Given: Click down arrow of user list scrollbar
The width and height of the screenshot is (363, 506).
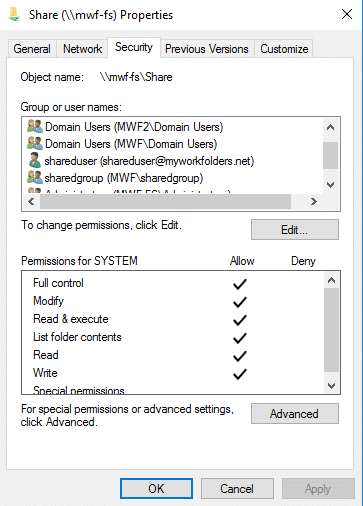Looking at the screenshot, I should click(x=331, y=185).
